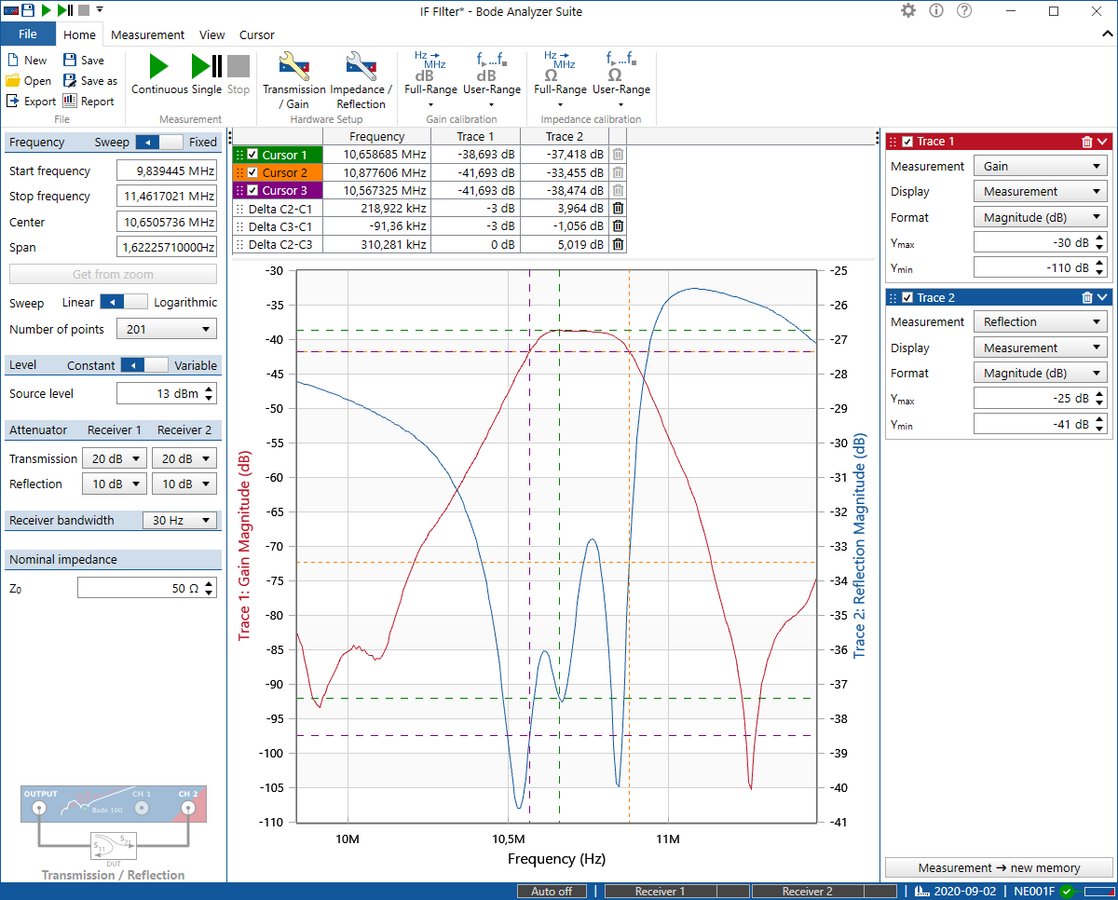Click the Measurement to new memory button
1118x900 pixels.
pos(998,867)
